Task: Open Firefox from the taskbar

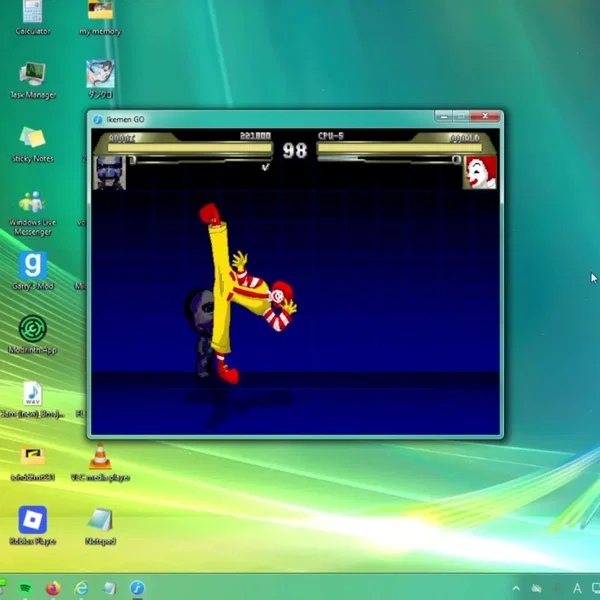Action: [x=53, y=588]
